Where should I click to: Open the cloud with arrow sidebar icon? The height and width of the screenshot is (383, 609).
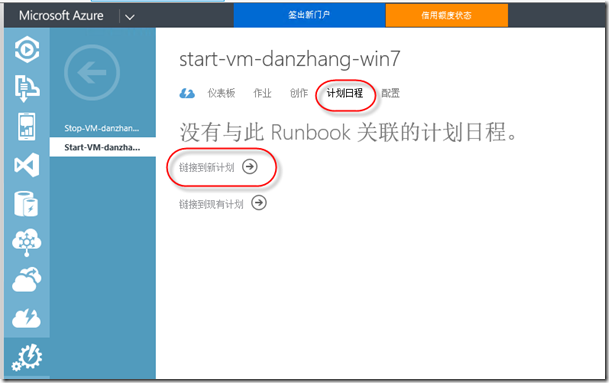(x=26, y=279)
